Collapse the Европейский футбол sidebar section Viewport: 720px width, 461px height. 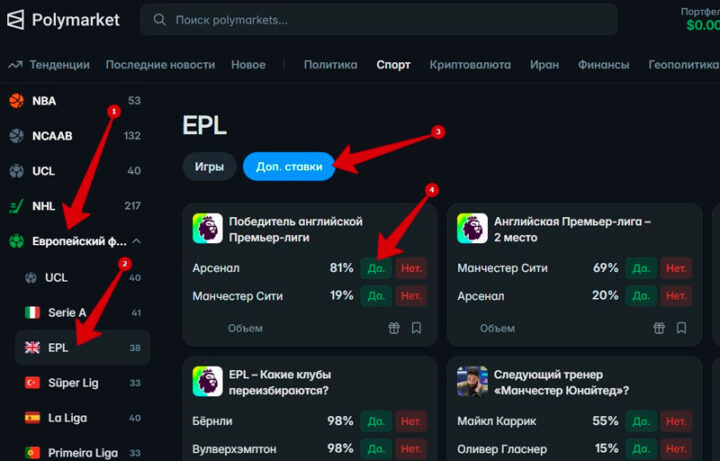[x=136, y=241]
